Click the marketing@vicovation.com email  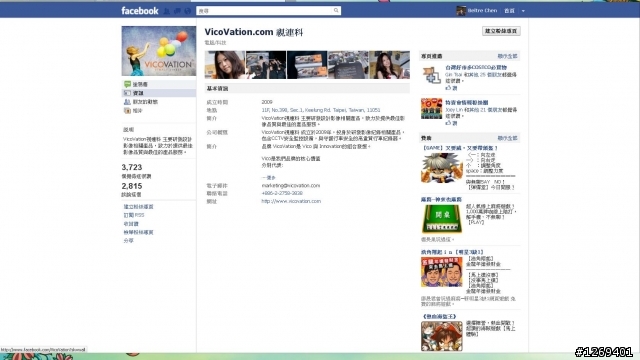click(x=291, y=186)
